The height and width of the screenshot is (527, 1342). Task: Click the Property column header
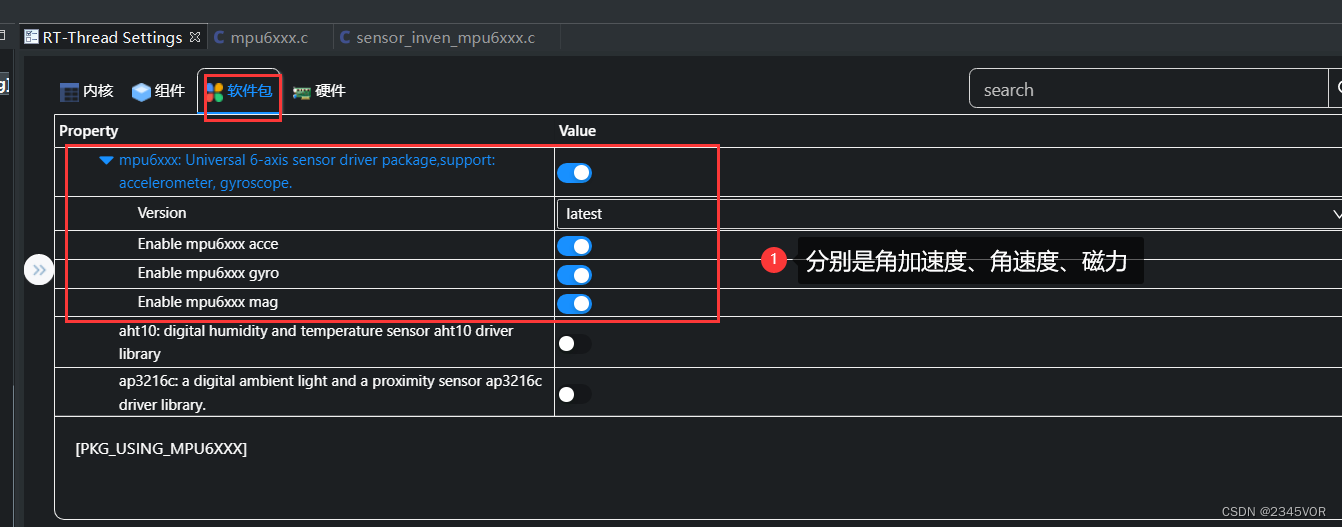89,131
